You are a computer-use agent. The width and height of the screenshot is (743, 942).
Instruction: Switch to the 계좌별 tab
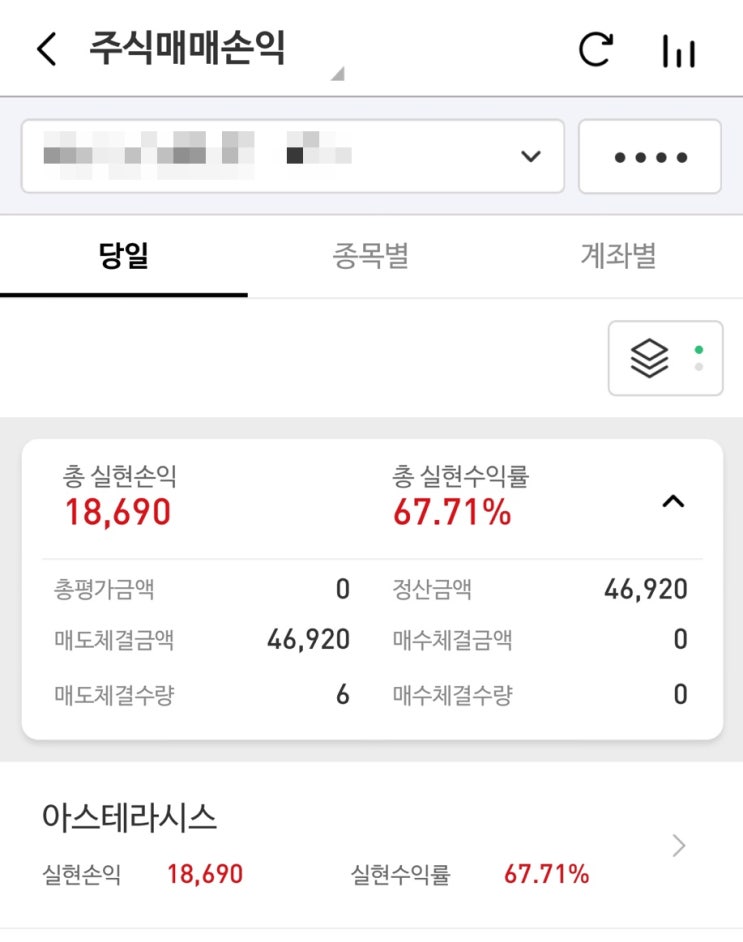(x=618, y=256)
